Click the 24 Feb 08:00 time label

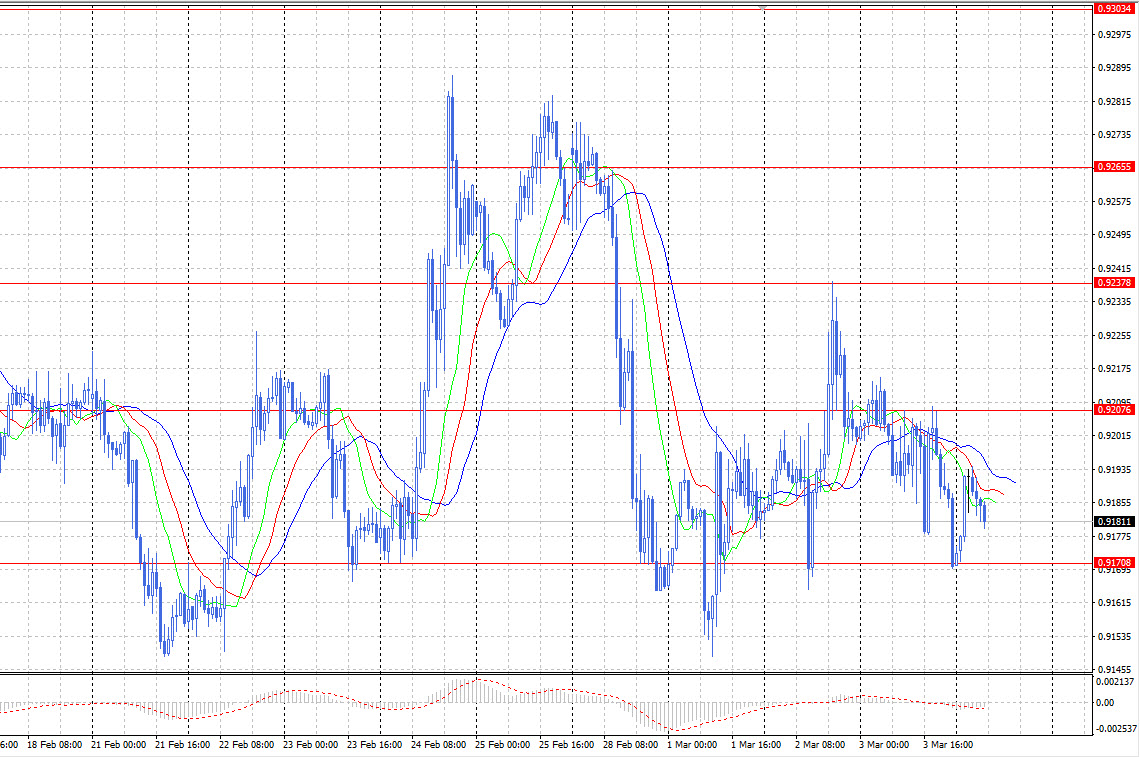438,745
